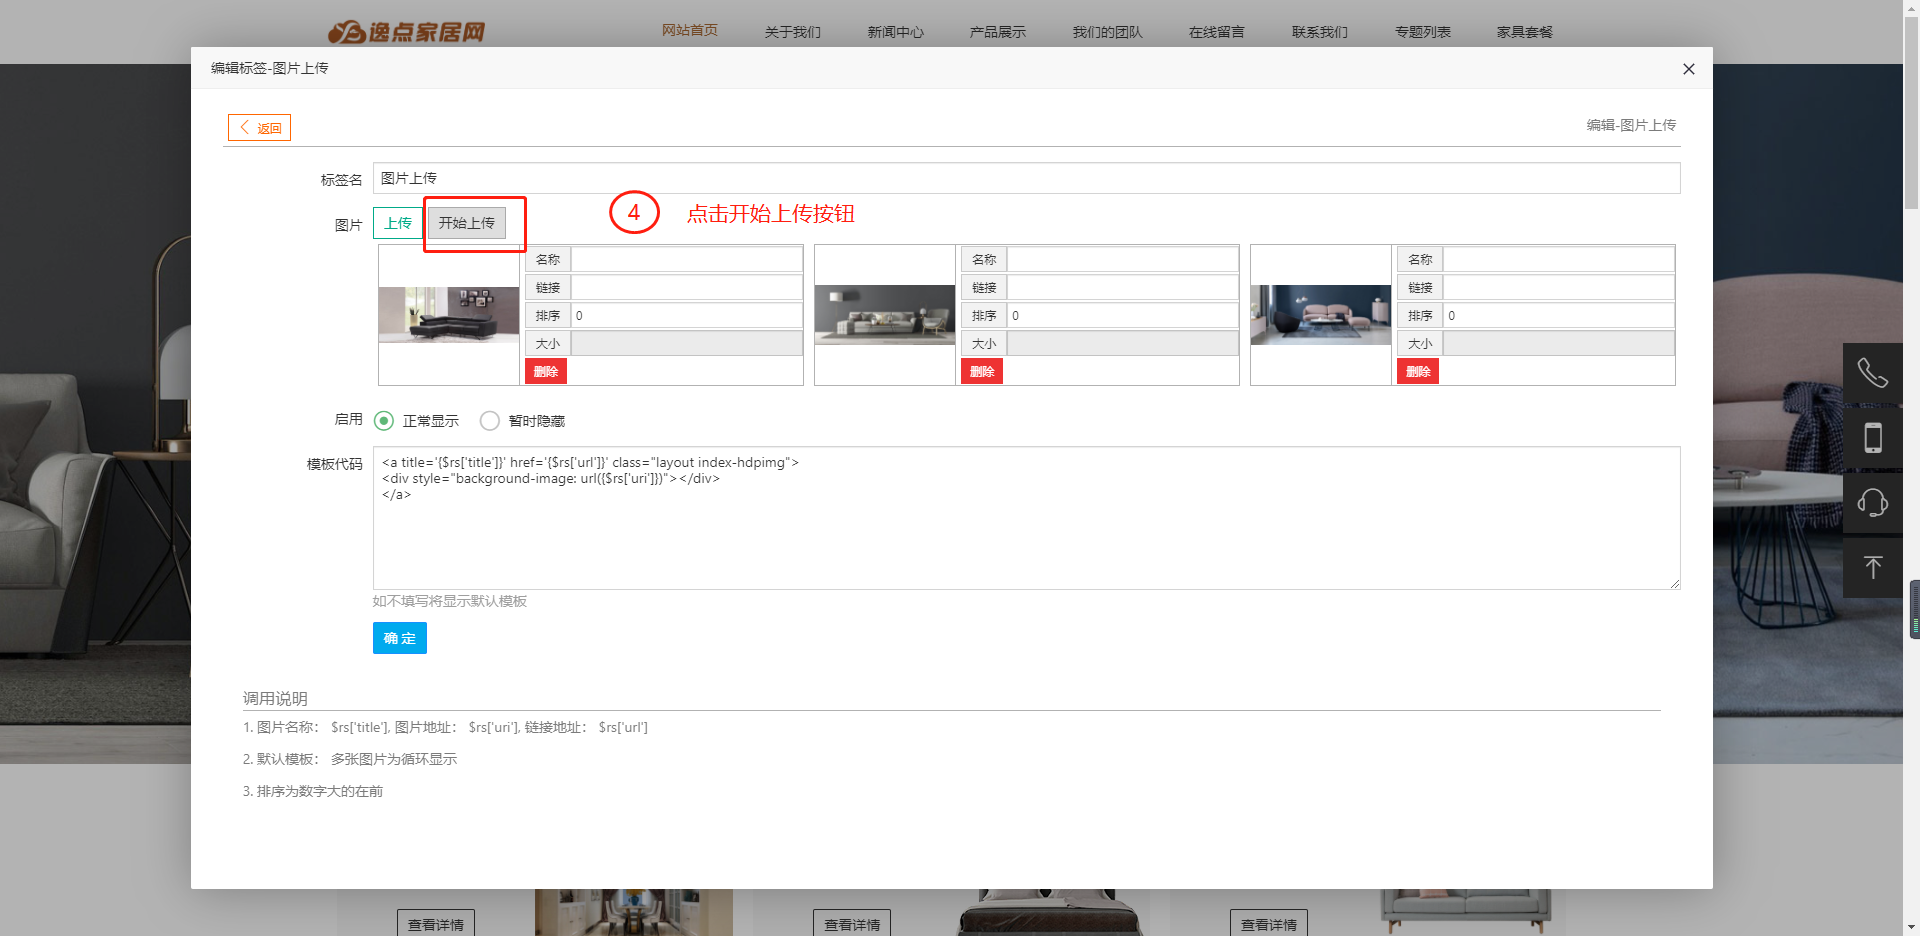
Task: Click the 2. 默认模板 note line
Action: (350, 759)
